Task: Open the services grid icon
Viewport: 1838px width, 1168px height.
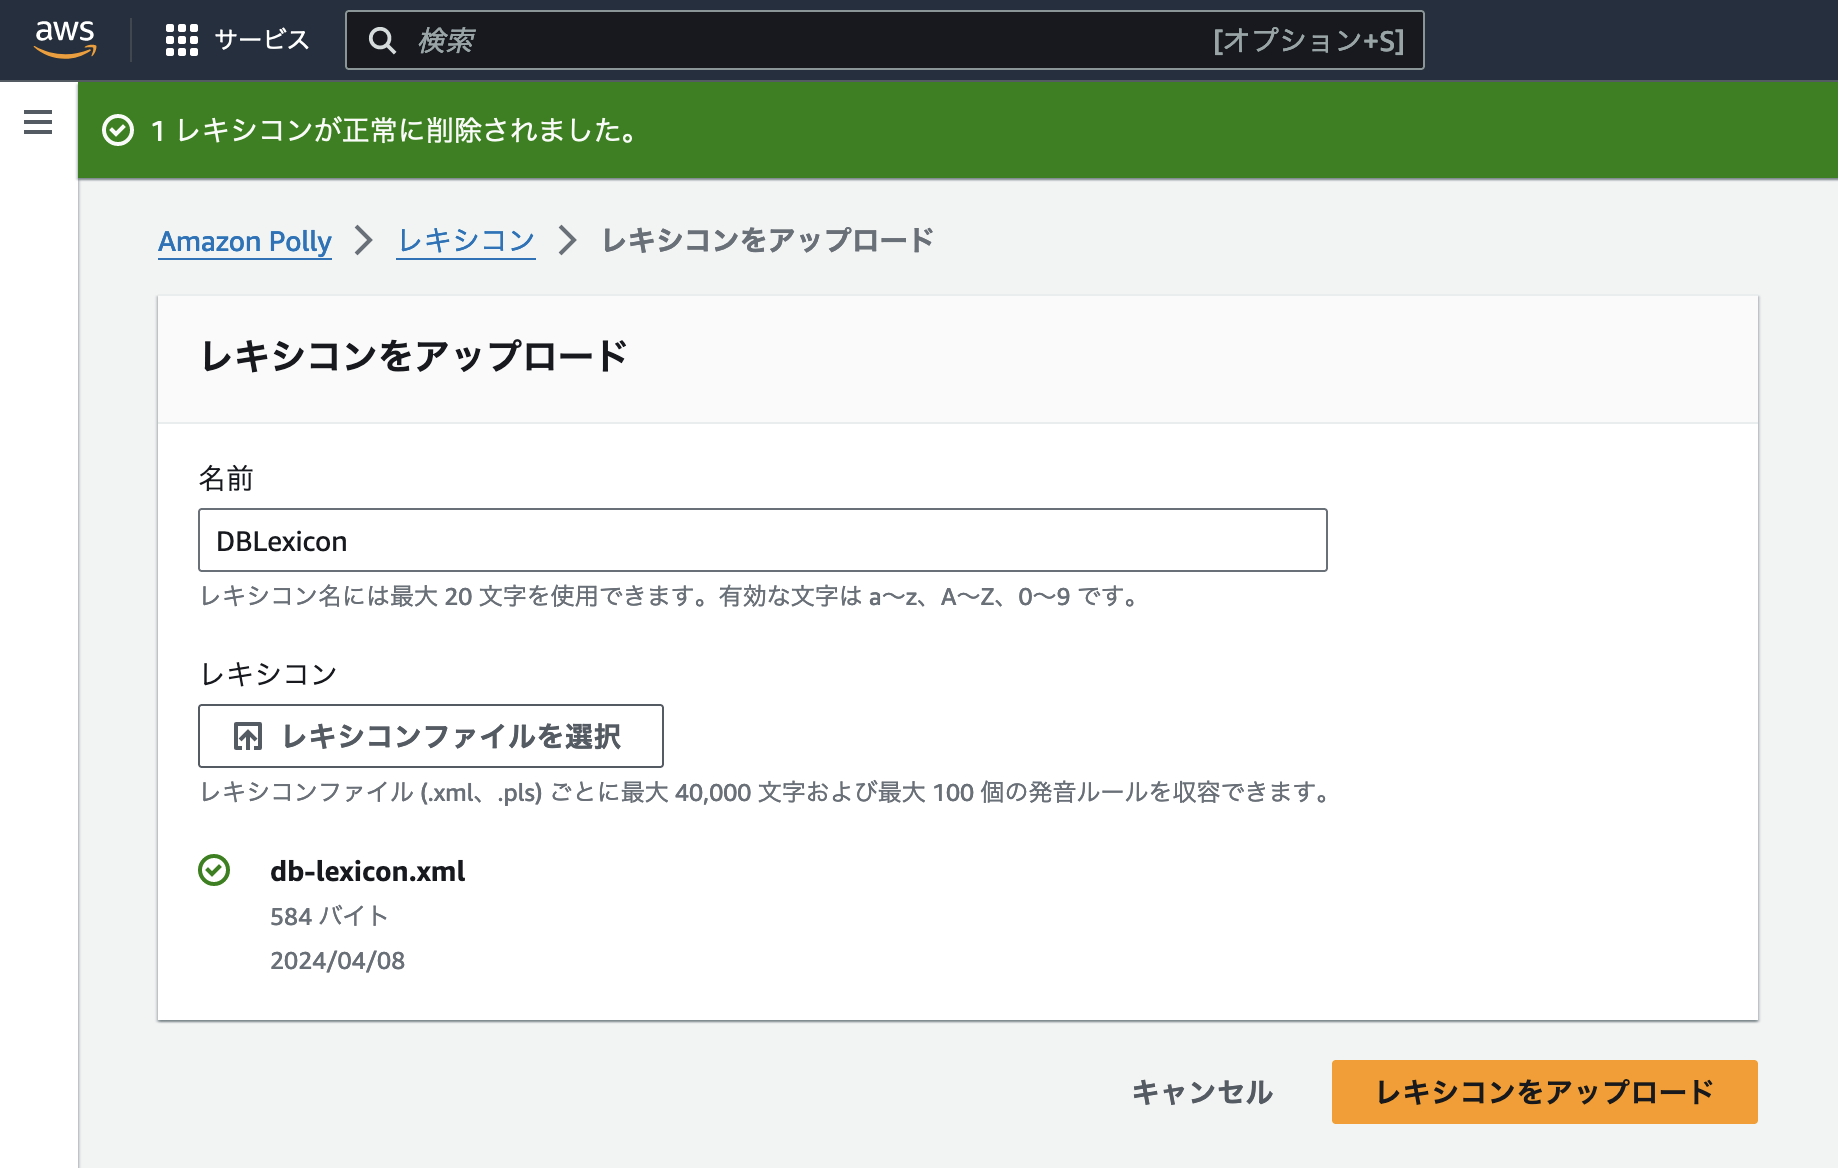Action: (x=181, y=40)
